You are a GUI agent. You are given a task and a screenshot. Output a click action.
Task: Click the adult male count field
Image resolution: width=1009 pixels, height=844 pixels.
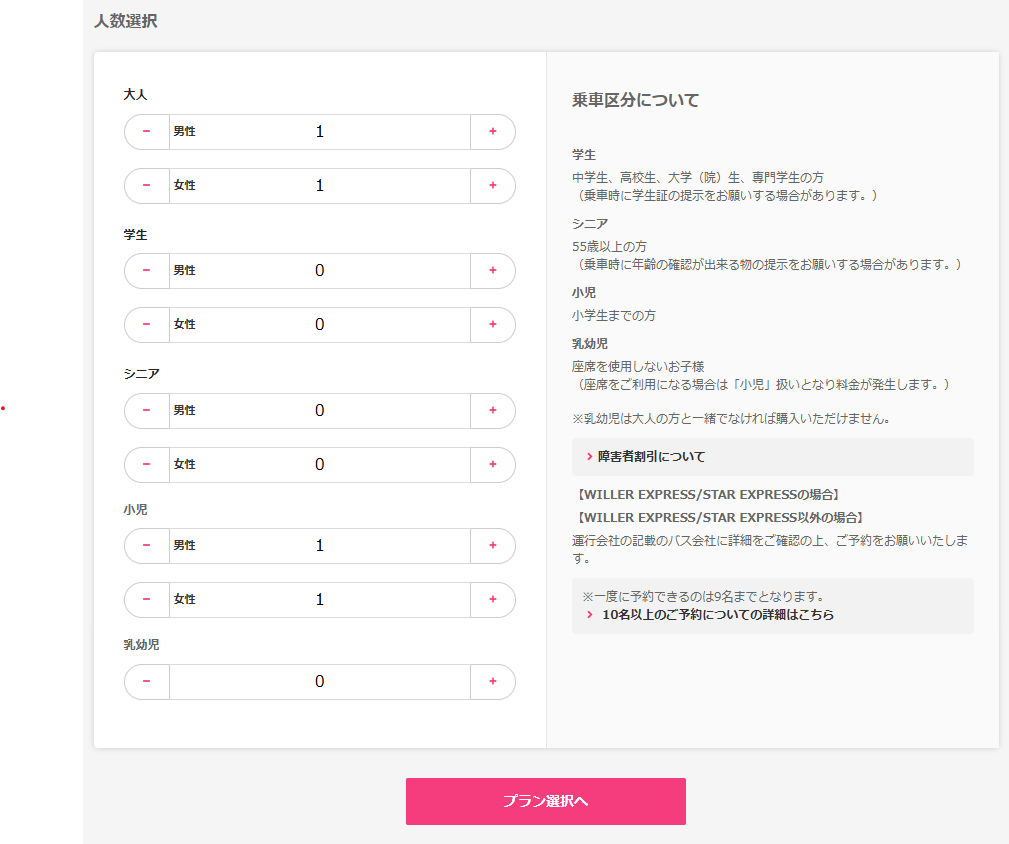point(320,131)
